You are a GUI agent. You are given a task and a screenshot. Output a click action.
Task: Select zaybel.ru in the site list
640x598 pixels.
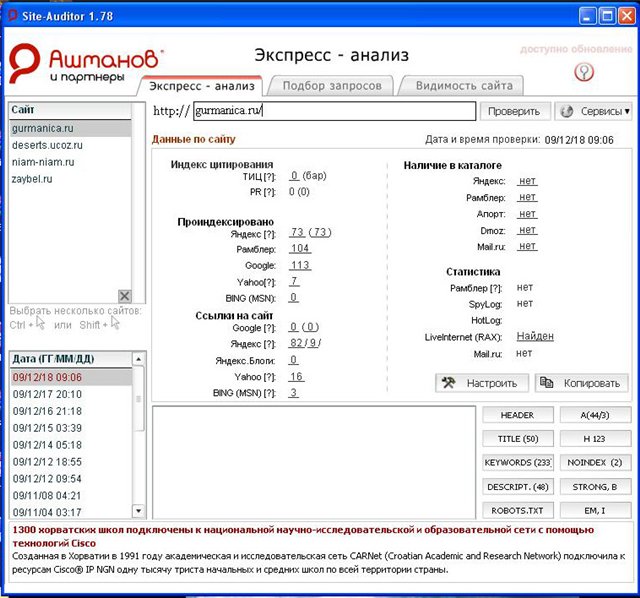click(34, 177)
